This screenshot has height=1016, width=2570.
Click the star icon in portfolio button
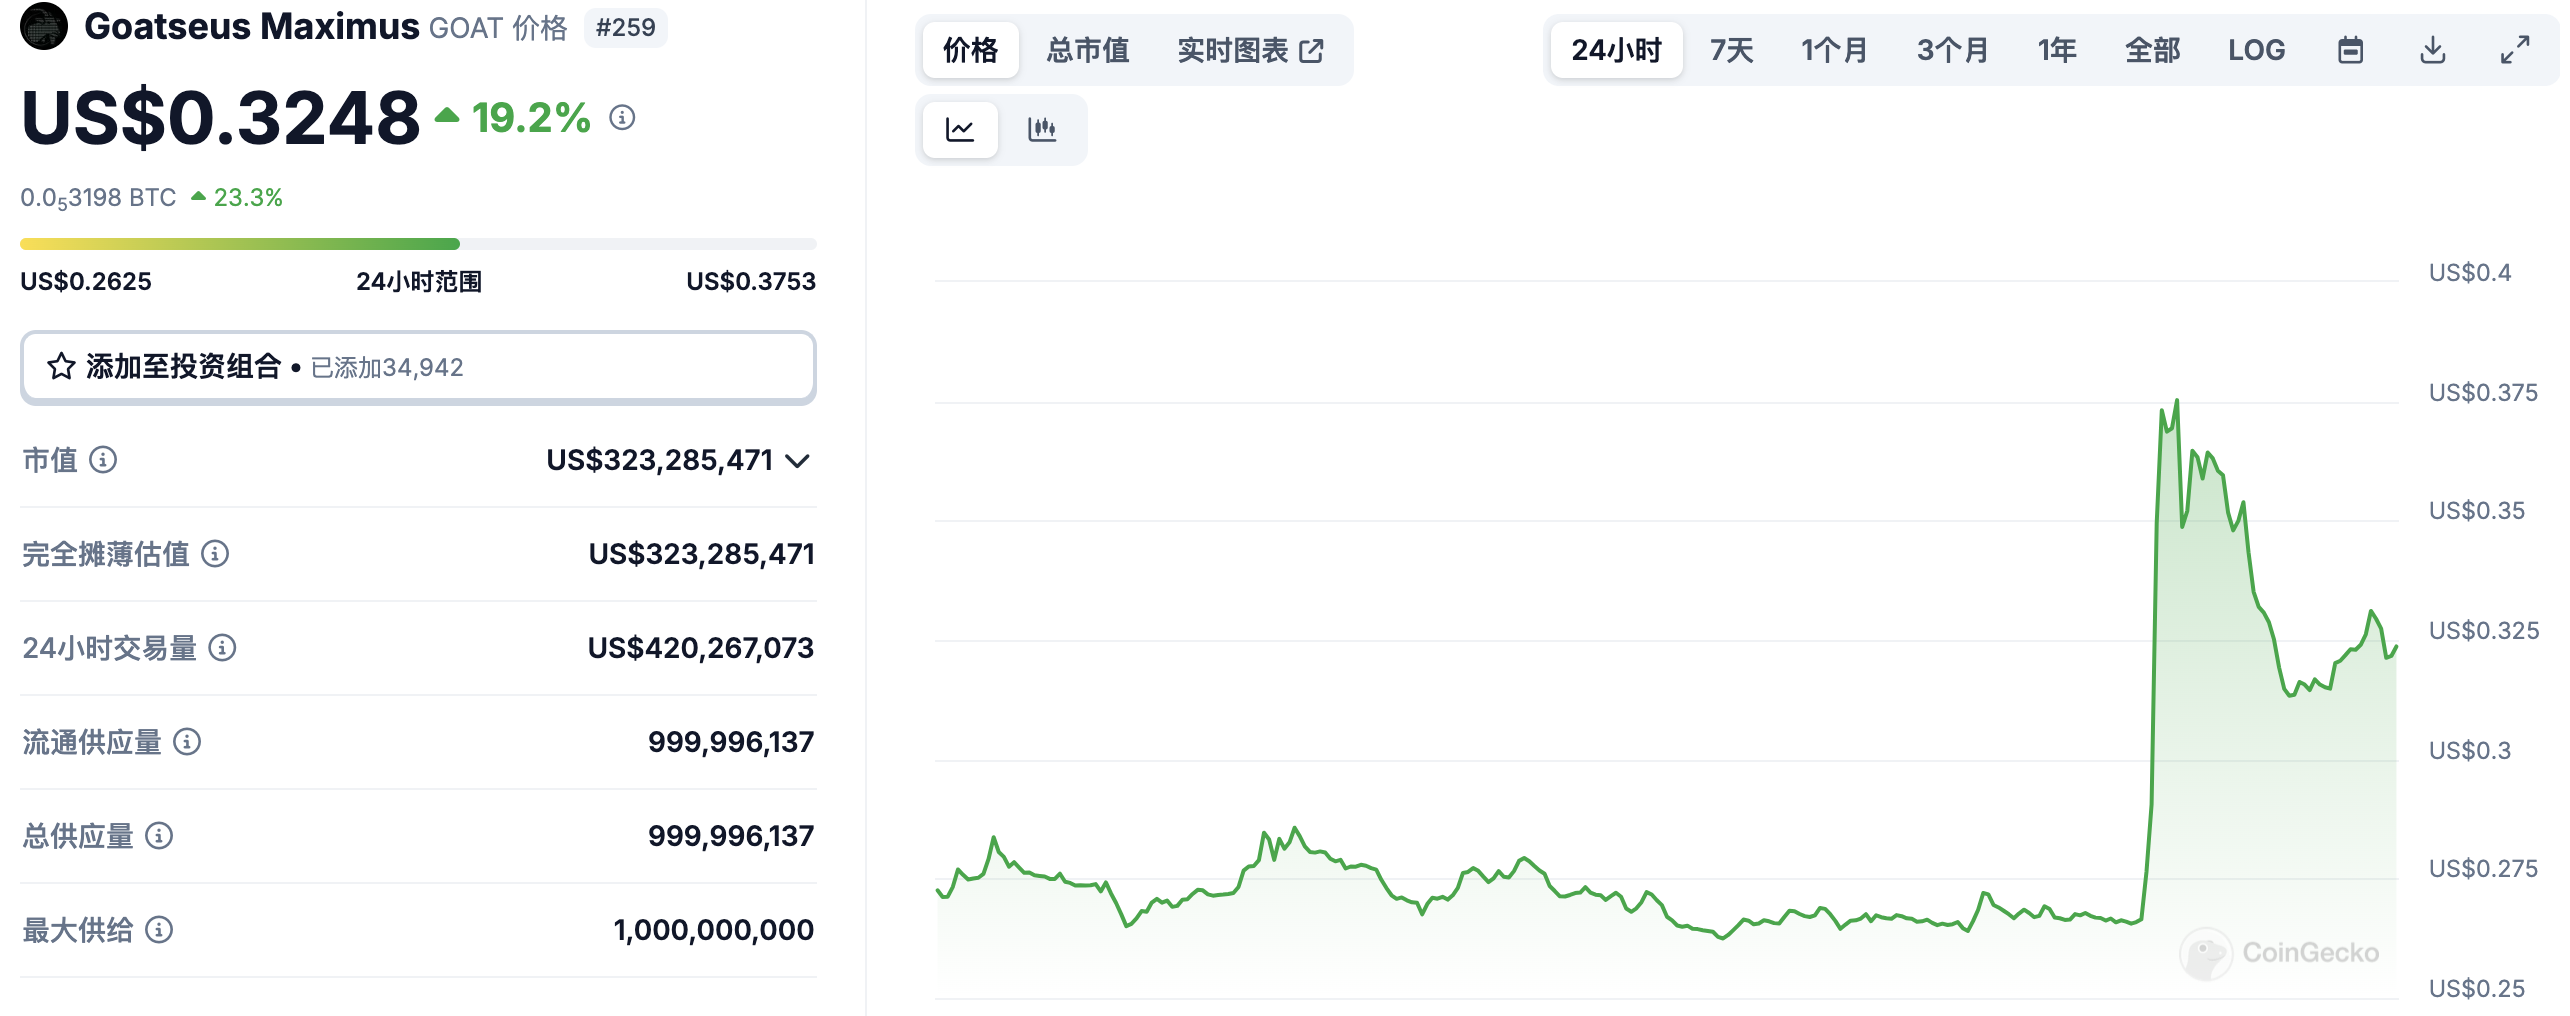61,367
